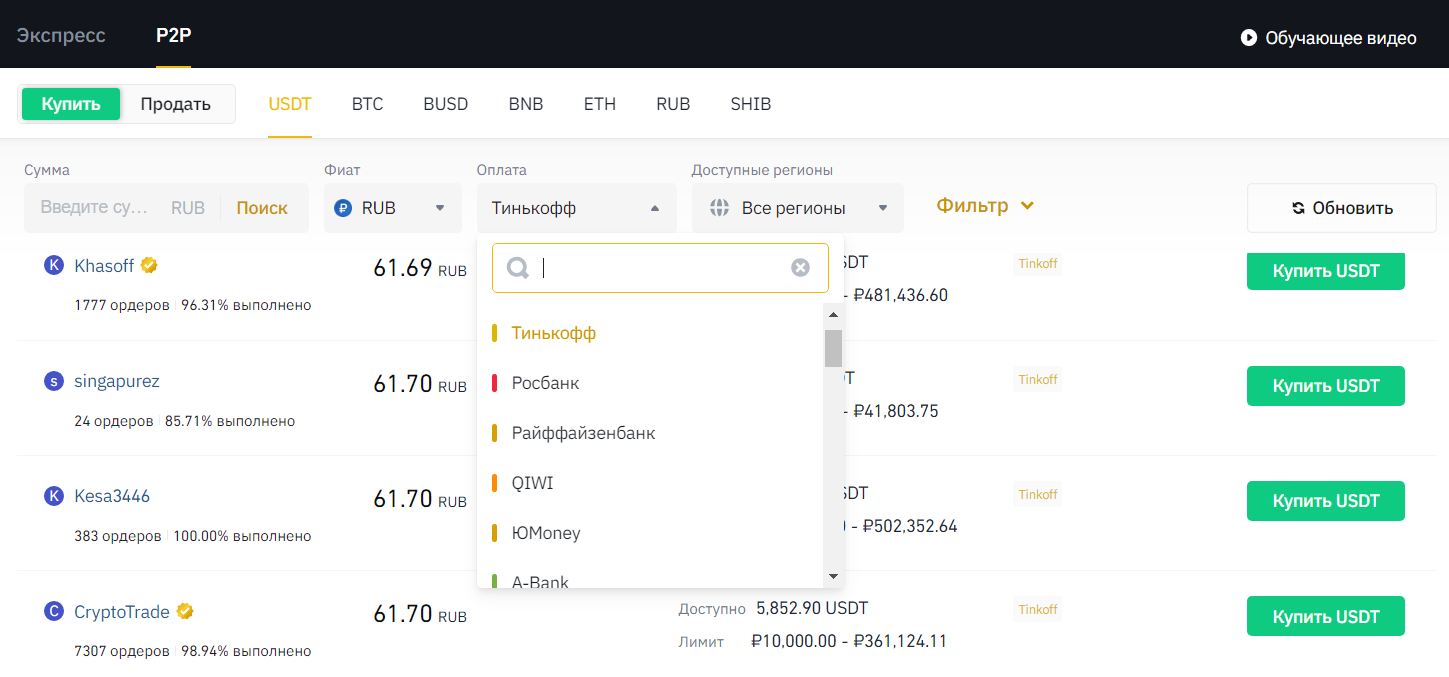Click the Обновить button
Viewport: 1449px width, 677px height.
pos(1342,208)
